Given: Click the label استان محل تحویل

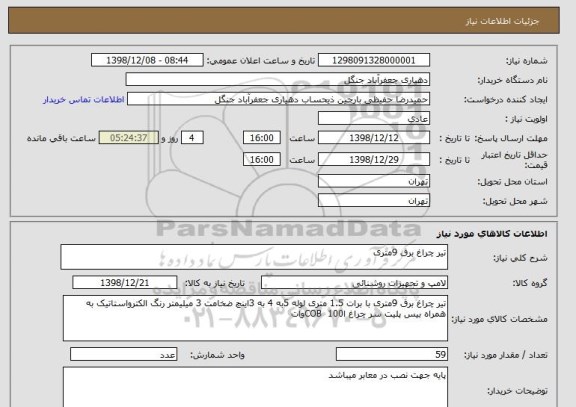Looking at the screenshot, I should 512,182.
